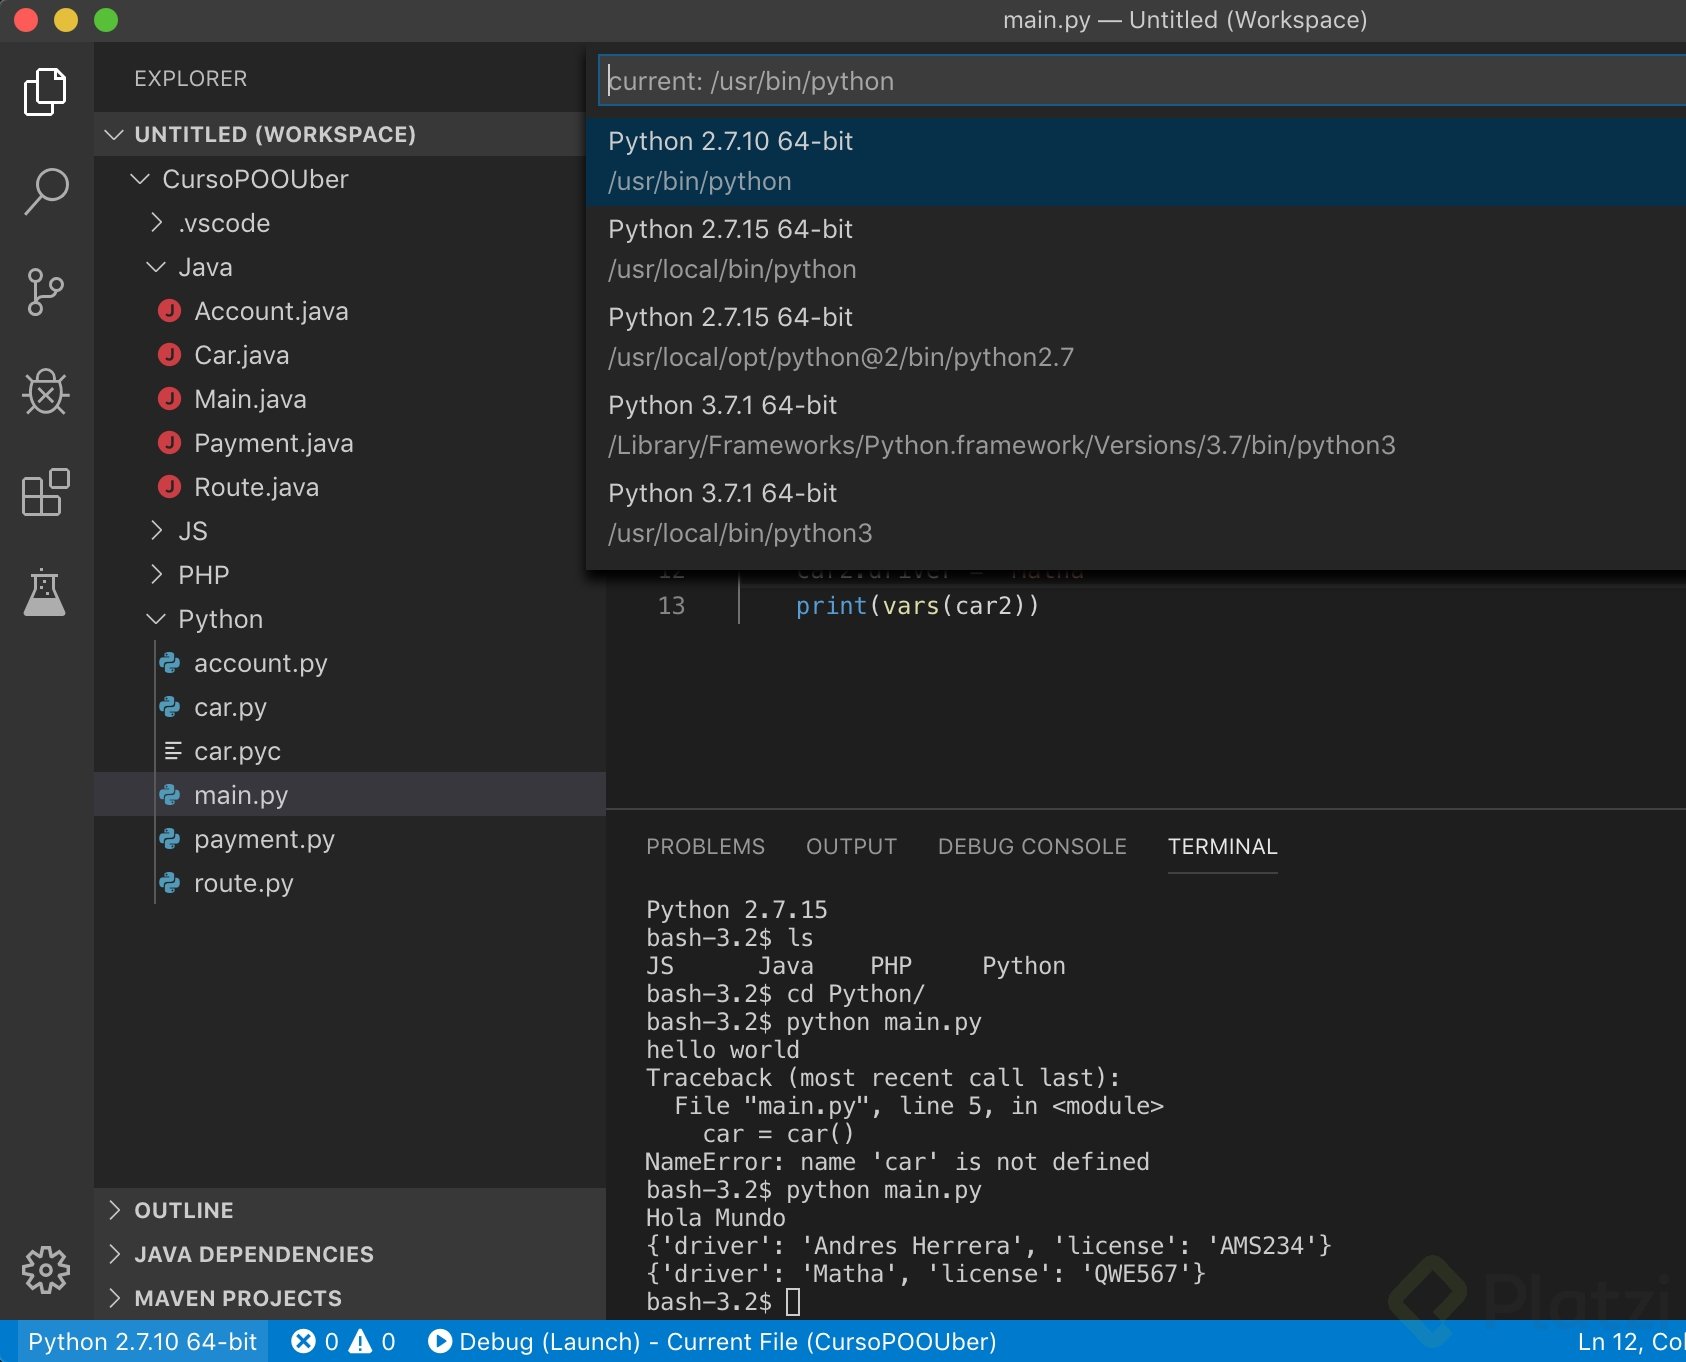Open payment.py file
This screenshot has height=1362, width=1686.
264,839
